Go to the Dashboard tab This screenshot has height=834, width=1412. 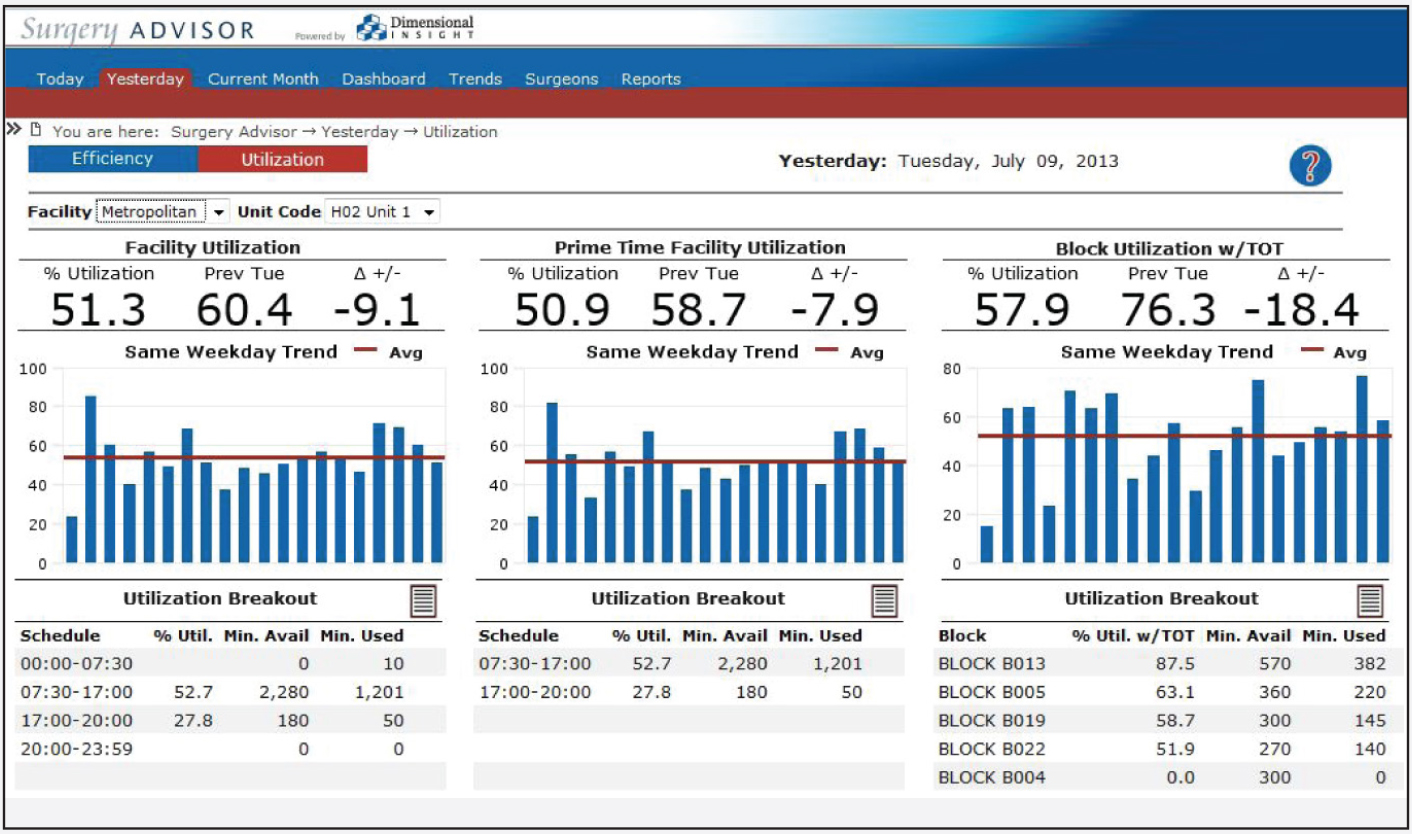coord(383,79)
